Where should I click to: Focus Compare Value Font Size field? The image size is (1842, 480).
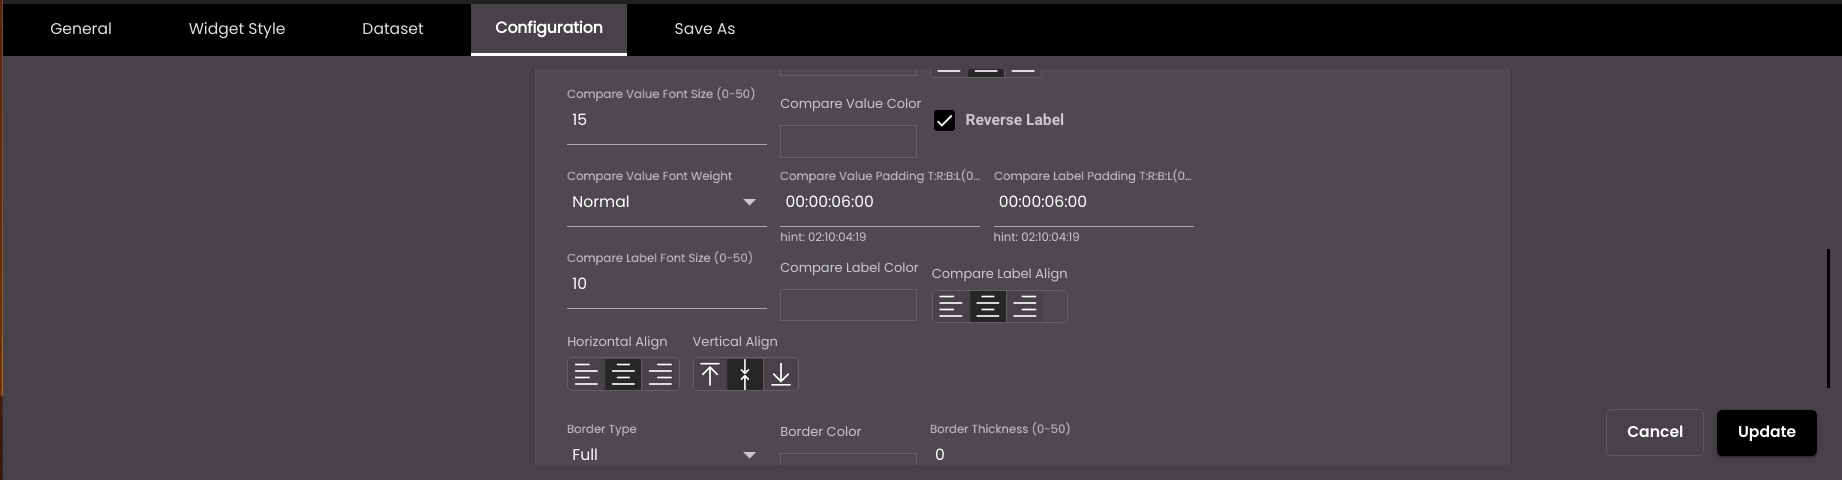666,120
